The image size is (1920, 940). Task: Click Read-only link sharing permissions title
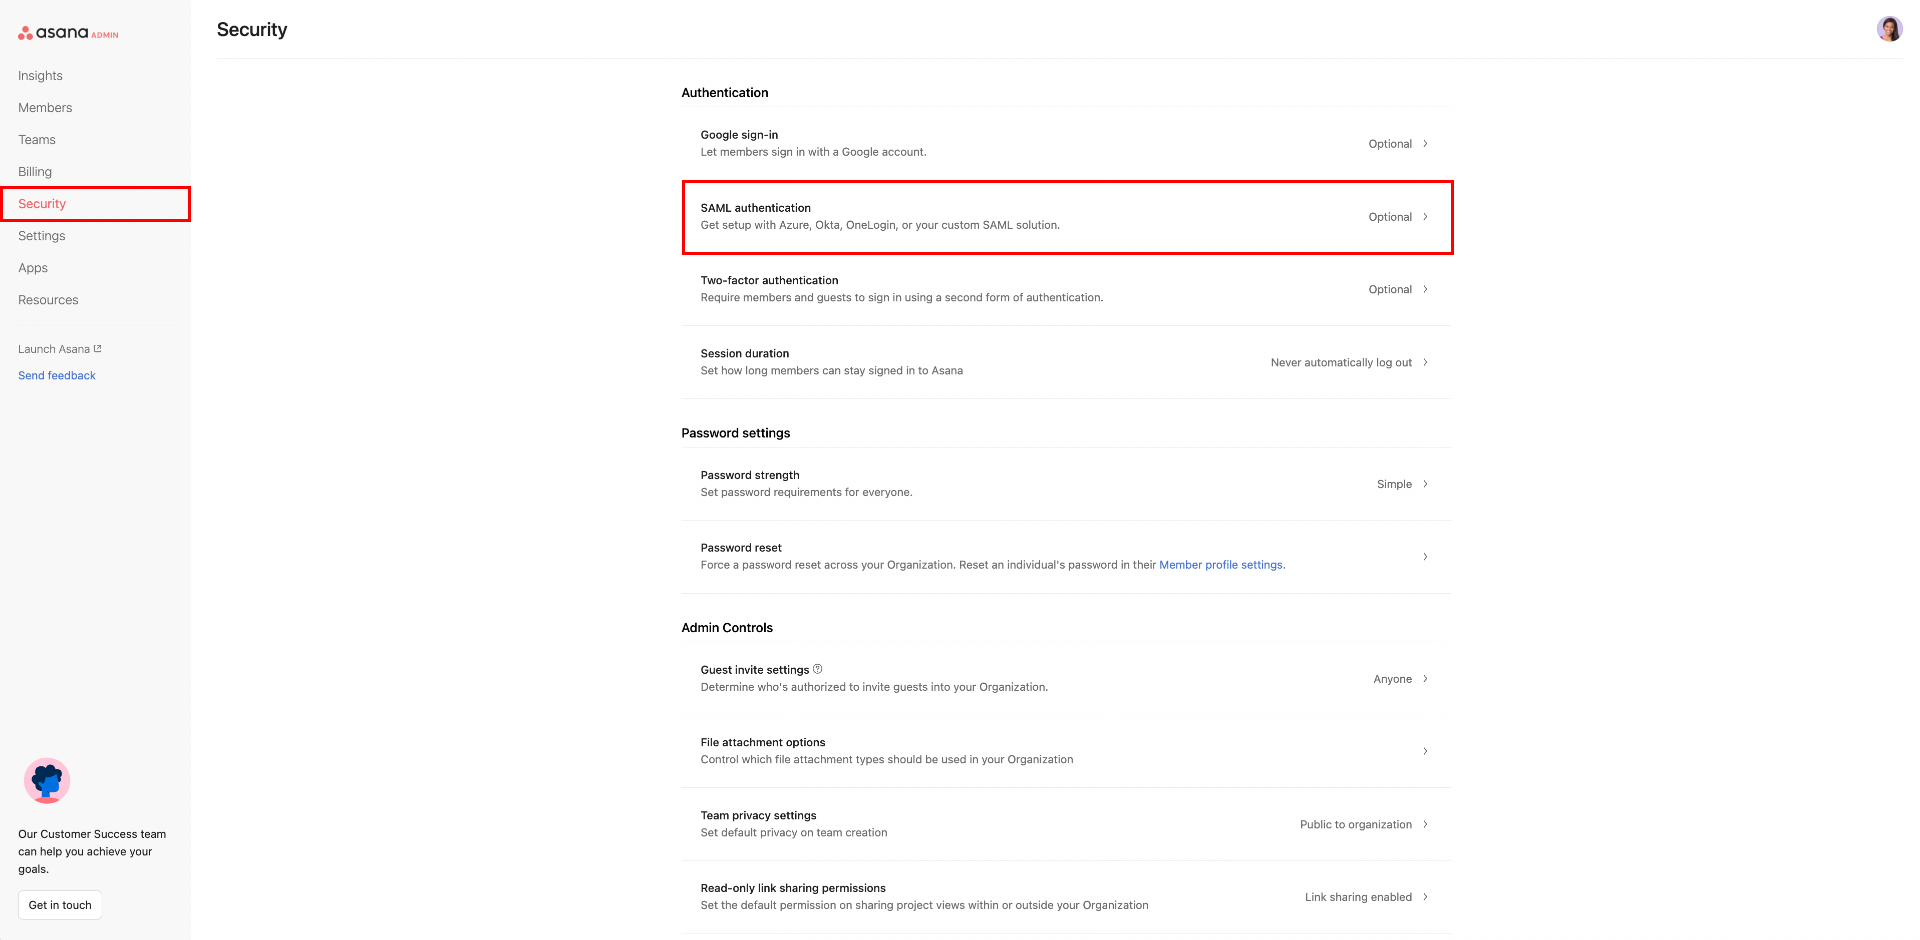pos(793,889)
